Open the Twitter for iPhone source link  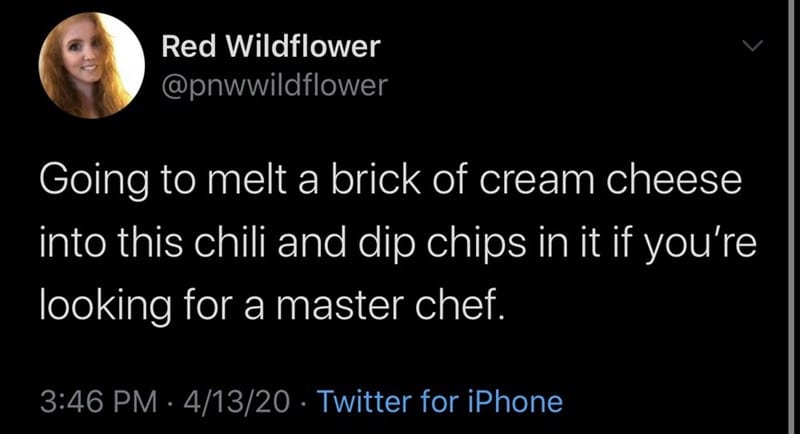click(440, 401)
